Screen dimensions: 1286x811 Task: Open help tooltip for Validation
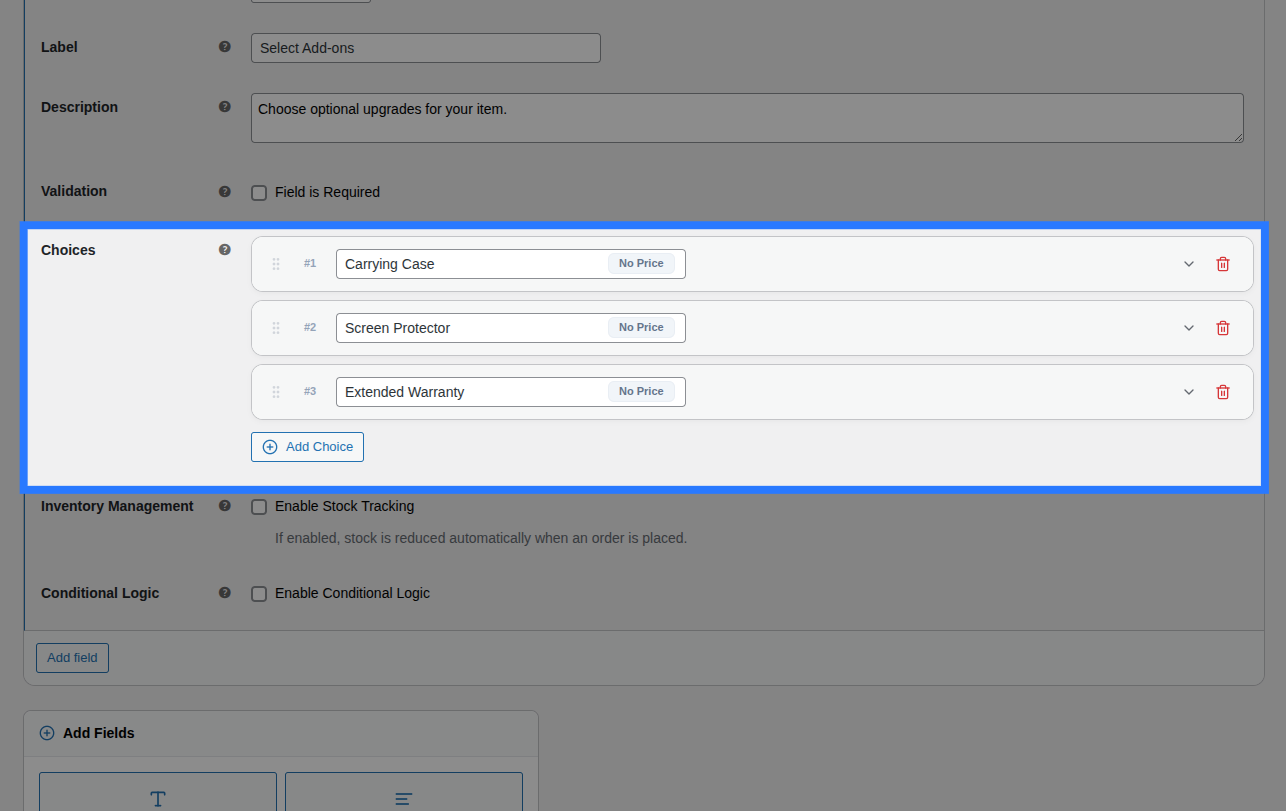click(225, 191)
